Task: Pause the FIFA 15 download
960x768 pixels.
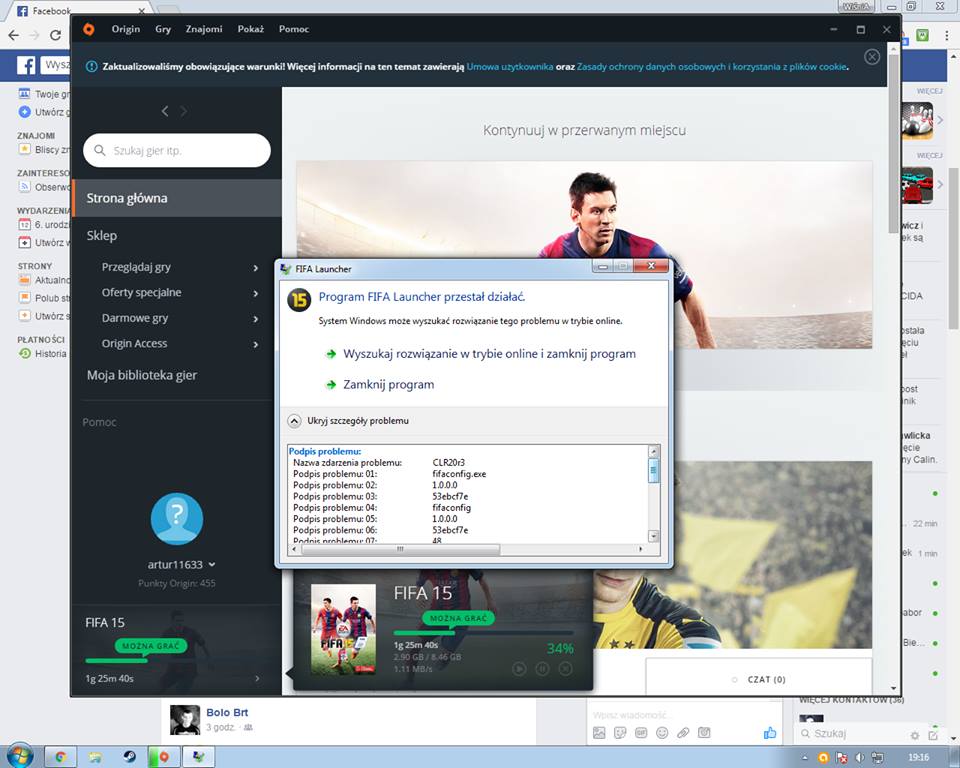Action: 542,668
